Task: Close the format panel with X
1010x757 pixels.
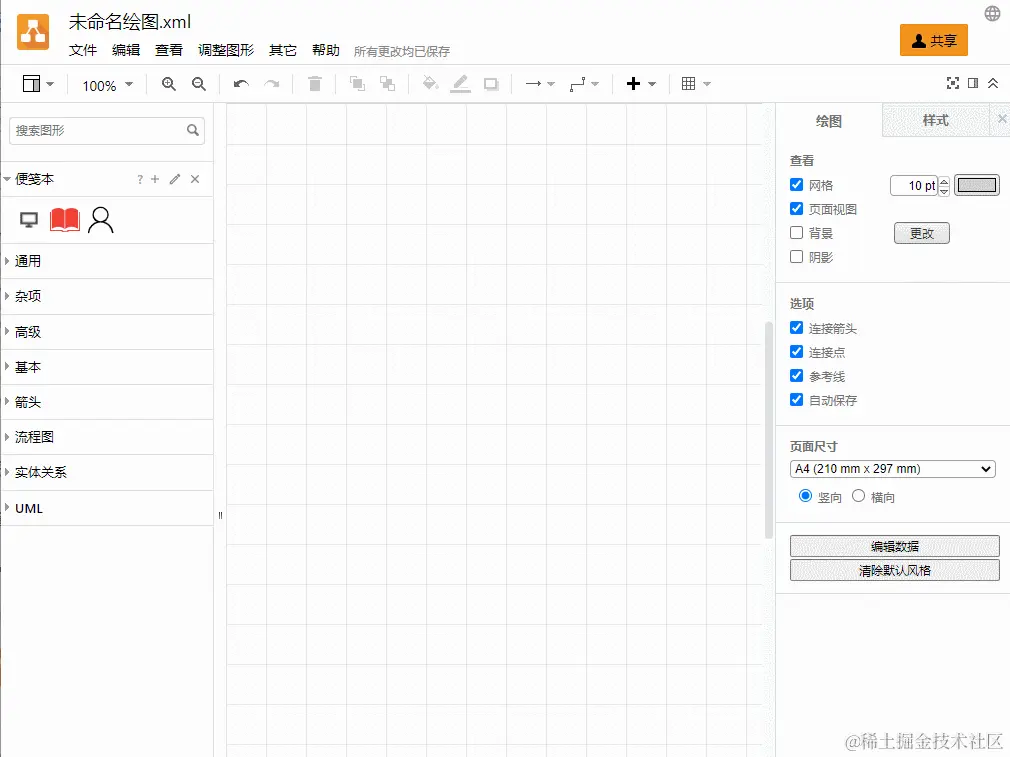Action: pos(1002,119)
